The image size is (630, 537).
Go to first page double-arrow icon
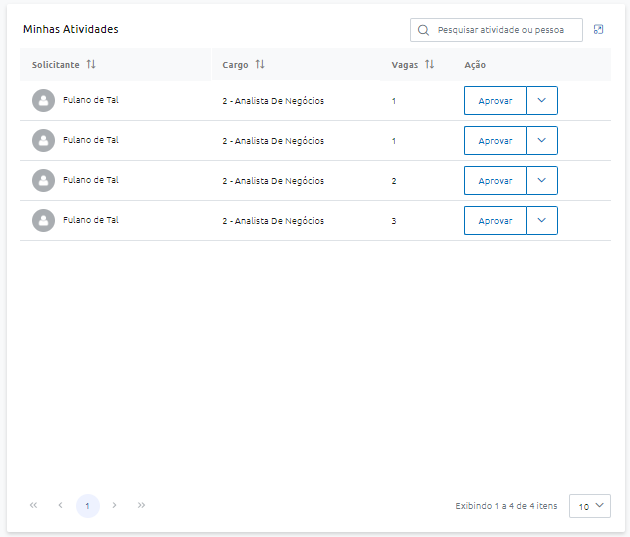(x=33, y=506)
